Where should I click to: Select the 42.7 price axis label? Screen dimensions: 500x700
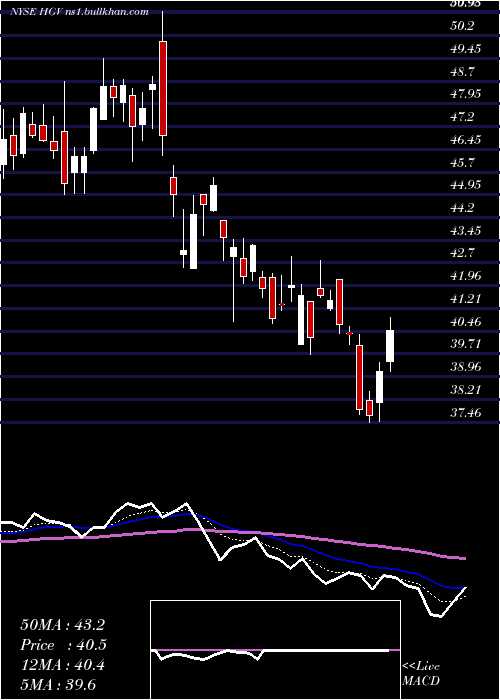pyautogui.click(x=462, y=253)
